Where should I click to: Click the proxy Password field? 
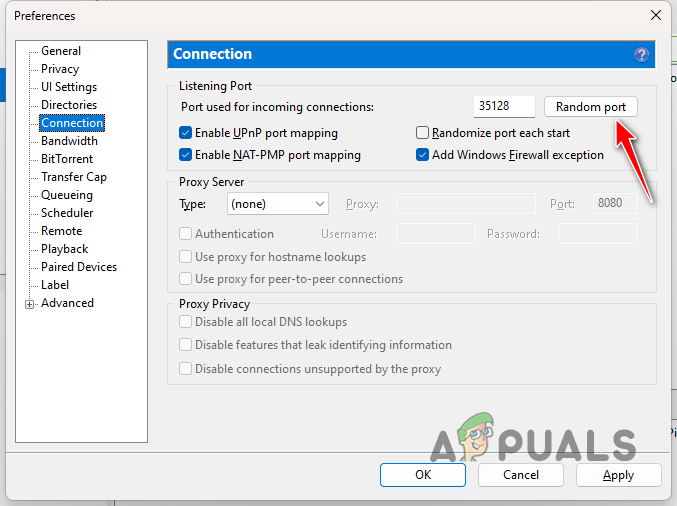point(598,234)
